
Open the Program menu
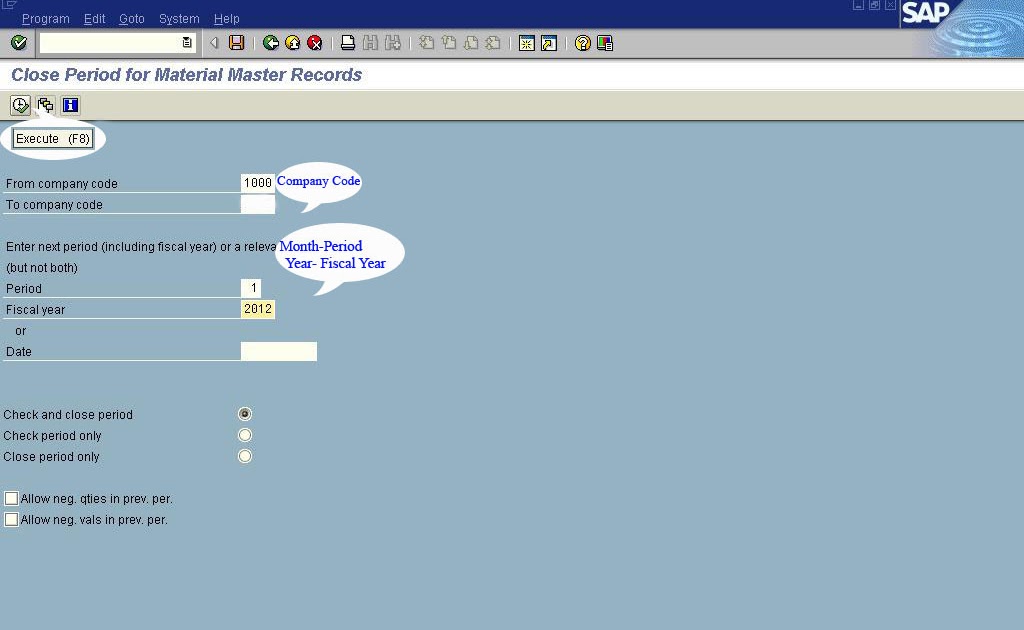46,19
